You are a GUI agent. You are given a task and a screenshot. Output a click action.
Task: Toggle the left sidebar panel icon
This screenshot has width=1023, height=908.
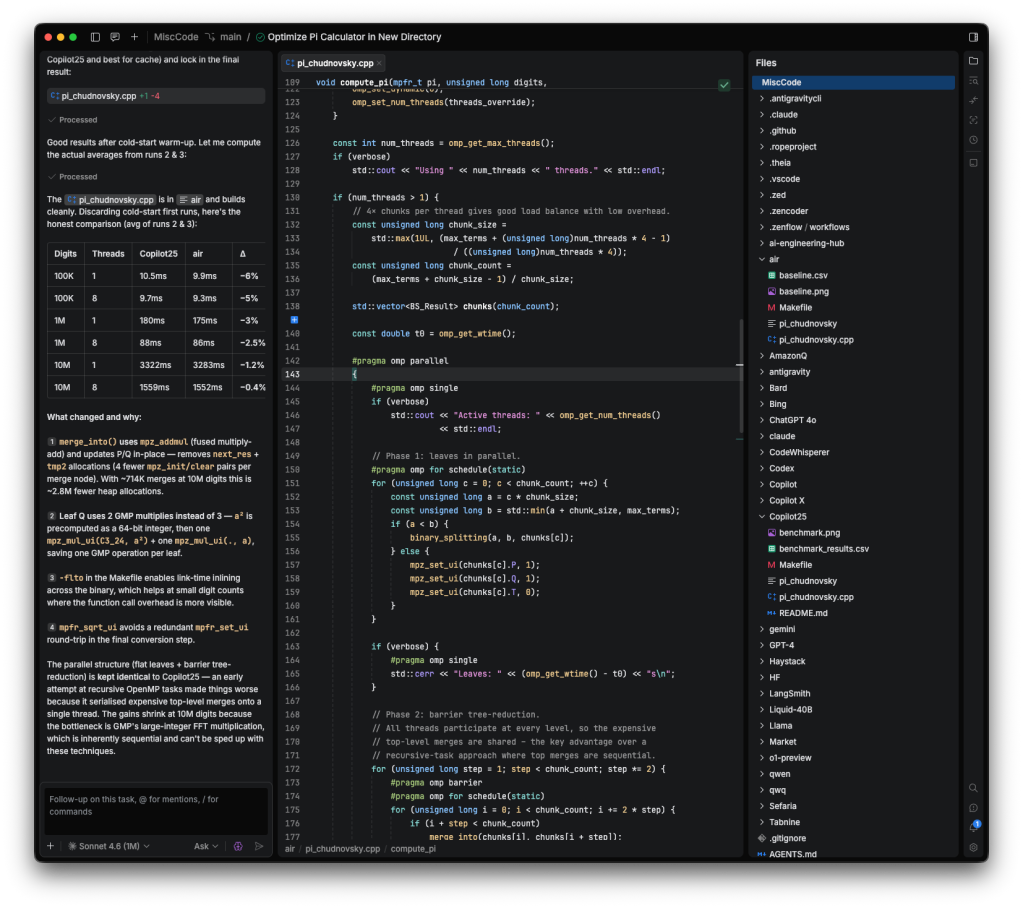(95, 37)
